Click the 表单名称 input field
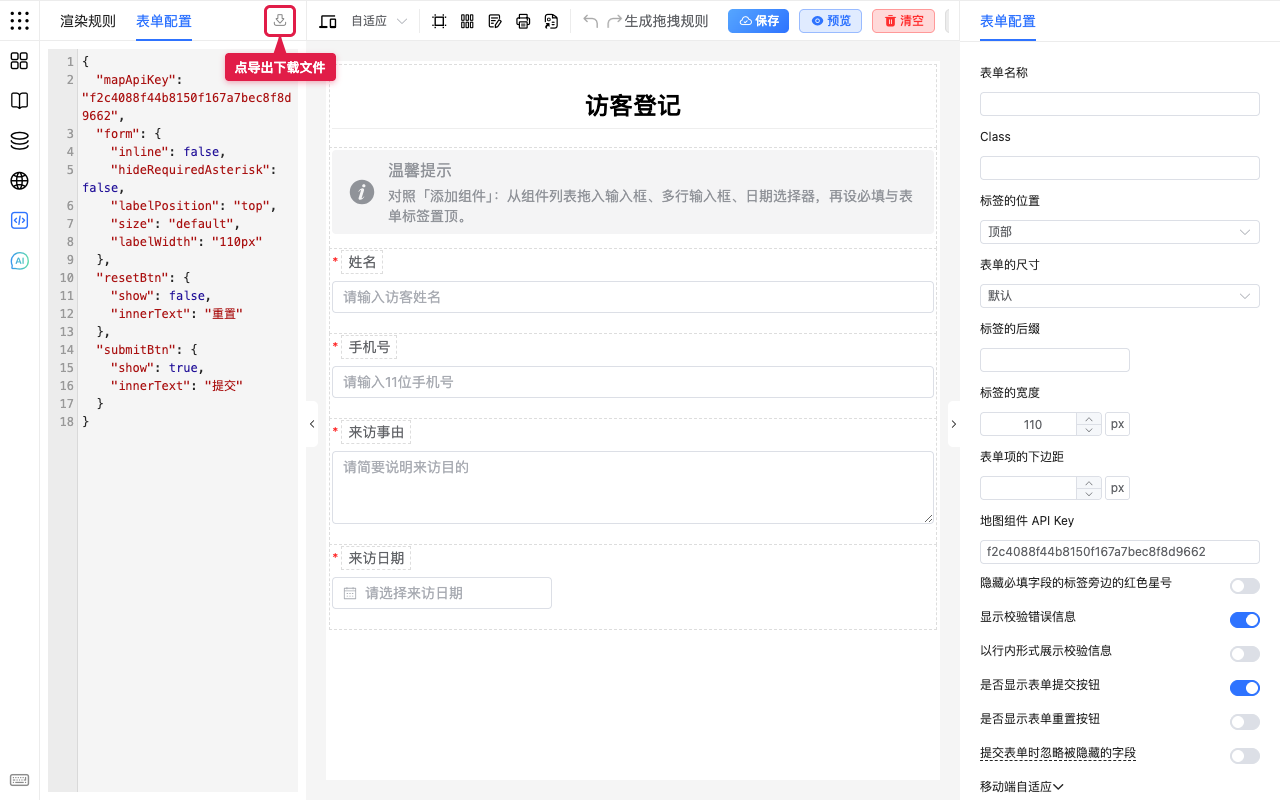Viewport: 1280px width, 800px height. tap(1119, 104)
